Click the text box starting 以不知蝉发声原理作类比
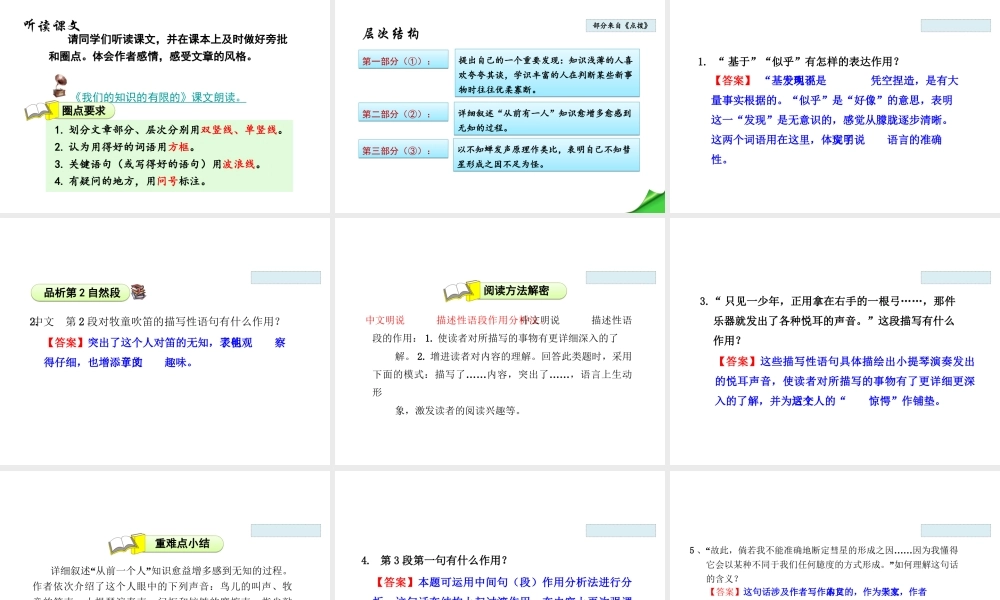The width and height of the screenshot is (1000, 600). coord(547,156)
